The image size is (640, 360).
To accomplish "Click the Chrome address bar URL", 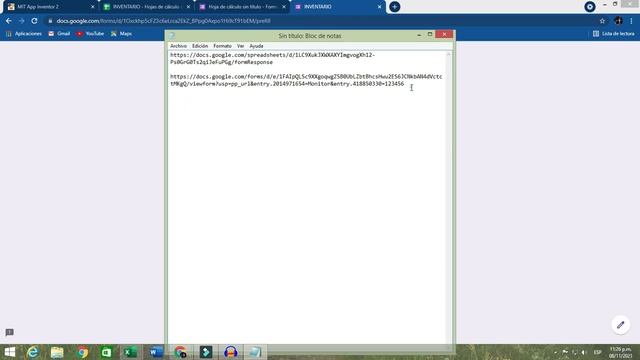I will click(163, 21).
